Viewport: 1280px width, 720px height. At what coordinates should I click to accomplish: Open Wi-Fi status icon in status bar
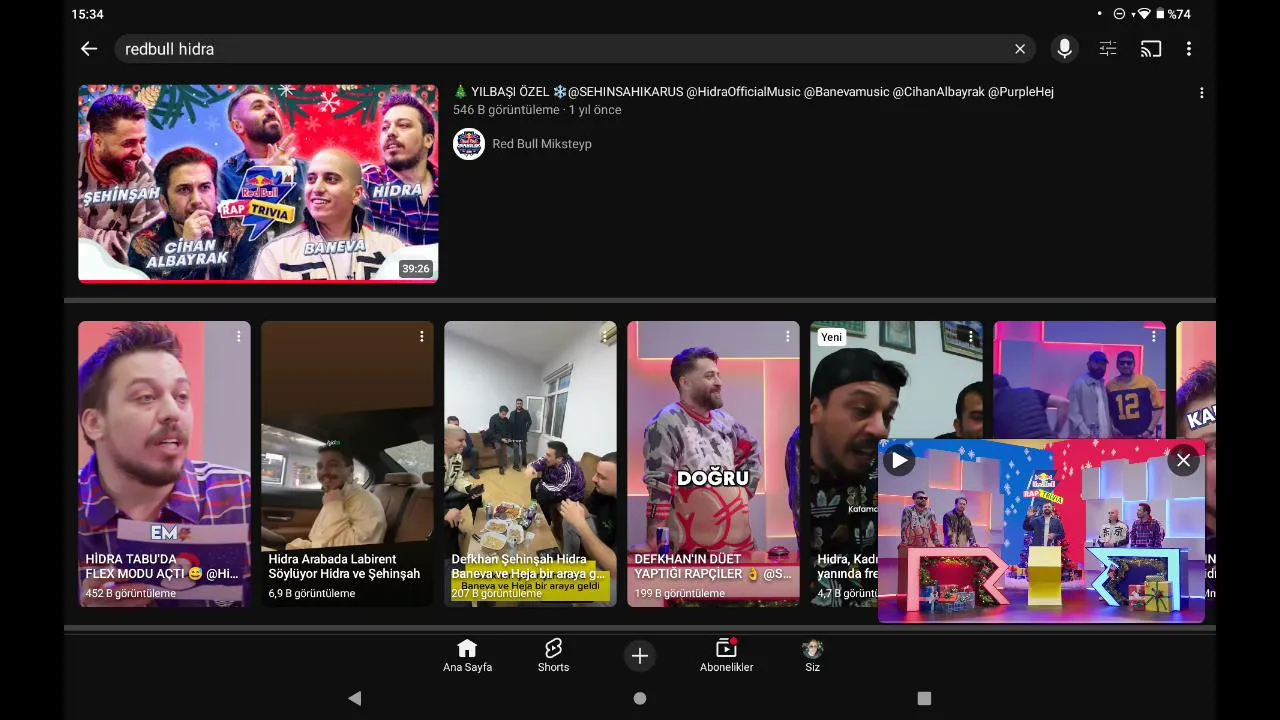(1144, 14)
